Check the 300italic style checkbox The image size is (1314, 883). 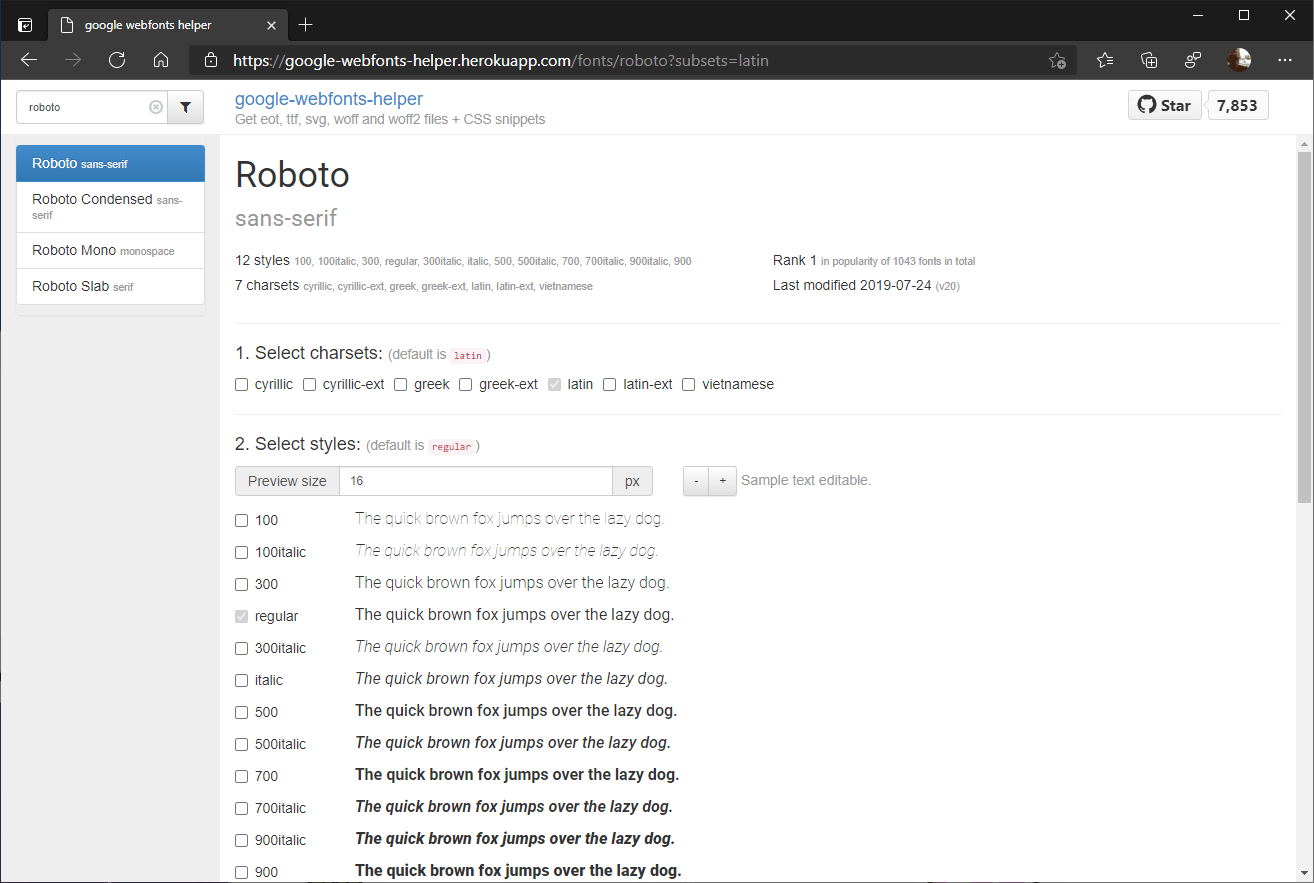[241, 648]
